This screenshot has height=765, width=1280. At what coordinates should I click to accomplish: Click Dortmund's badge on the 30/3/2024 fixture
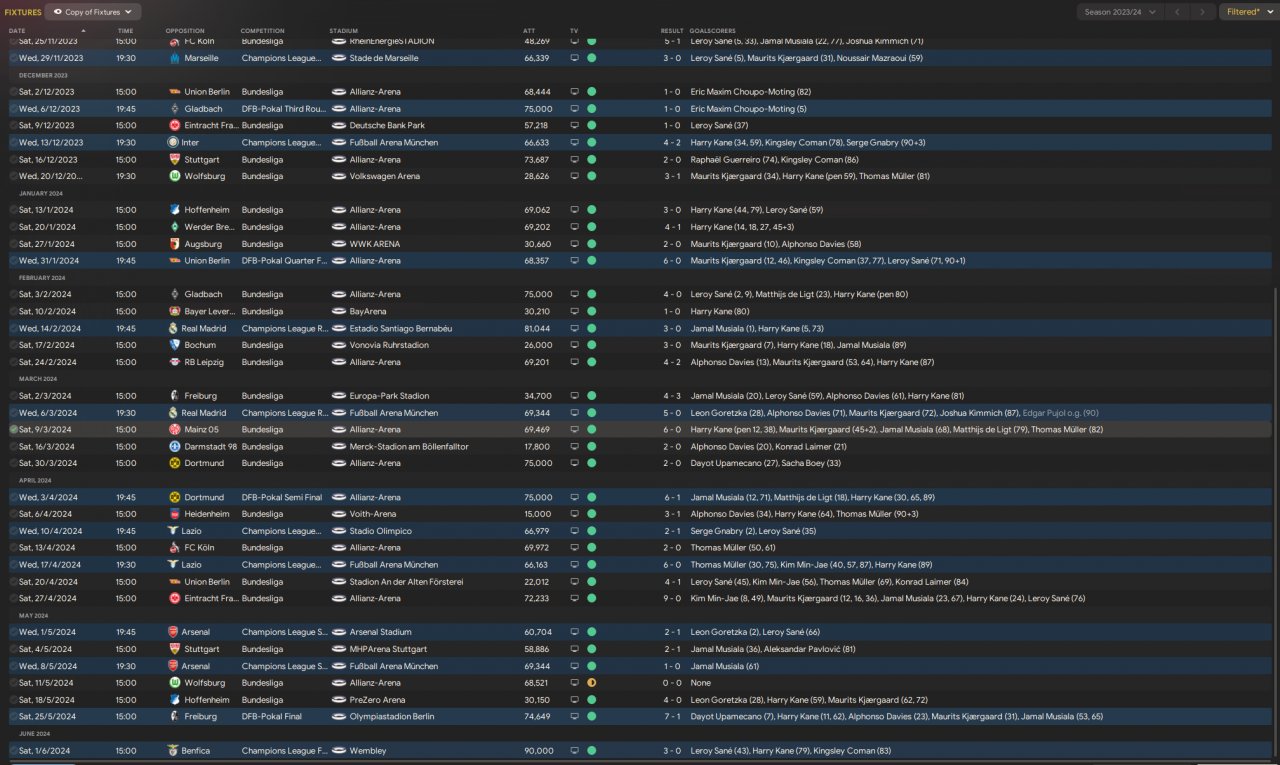pos(174,463)
